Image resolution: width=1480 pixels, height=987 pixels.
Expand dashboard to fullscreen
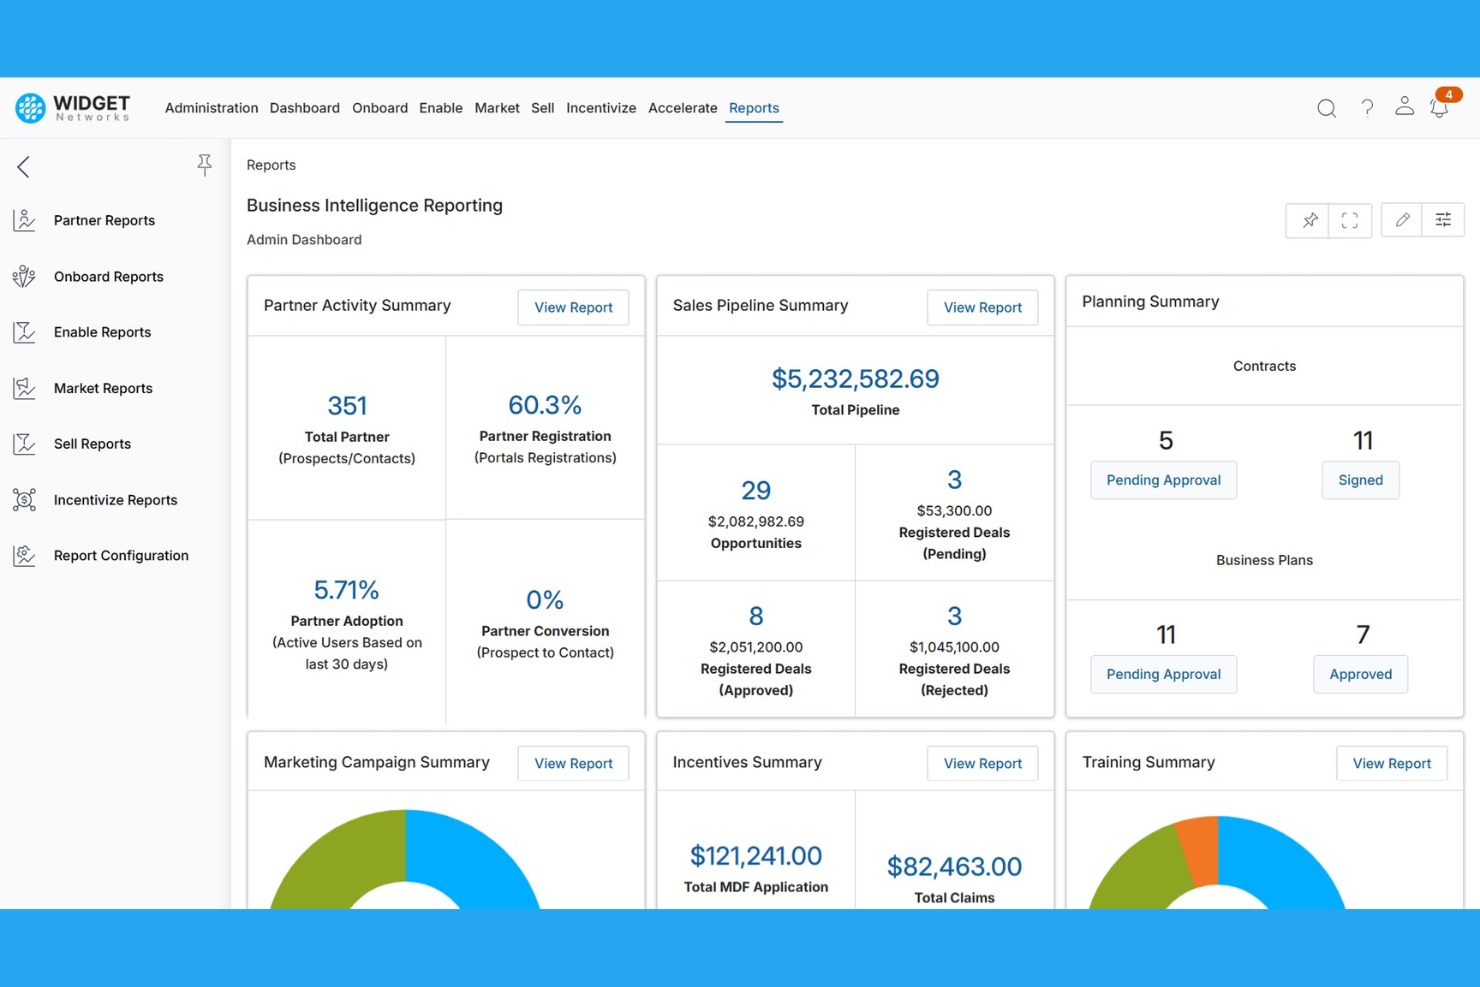(x=1350, y=220)
